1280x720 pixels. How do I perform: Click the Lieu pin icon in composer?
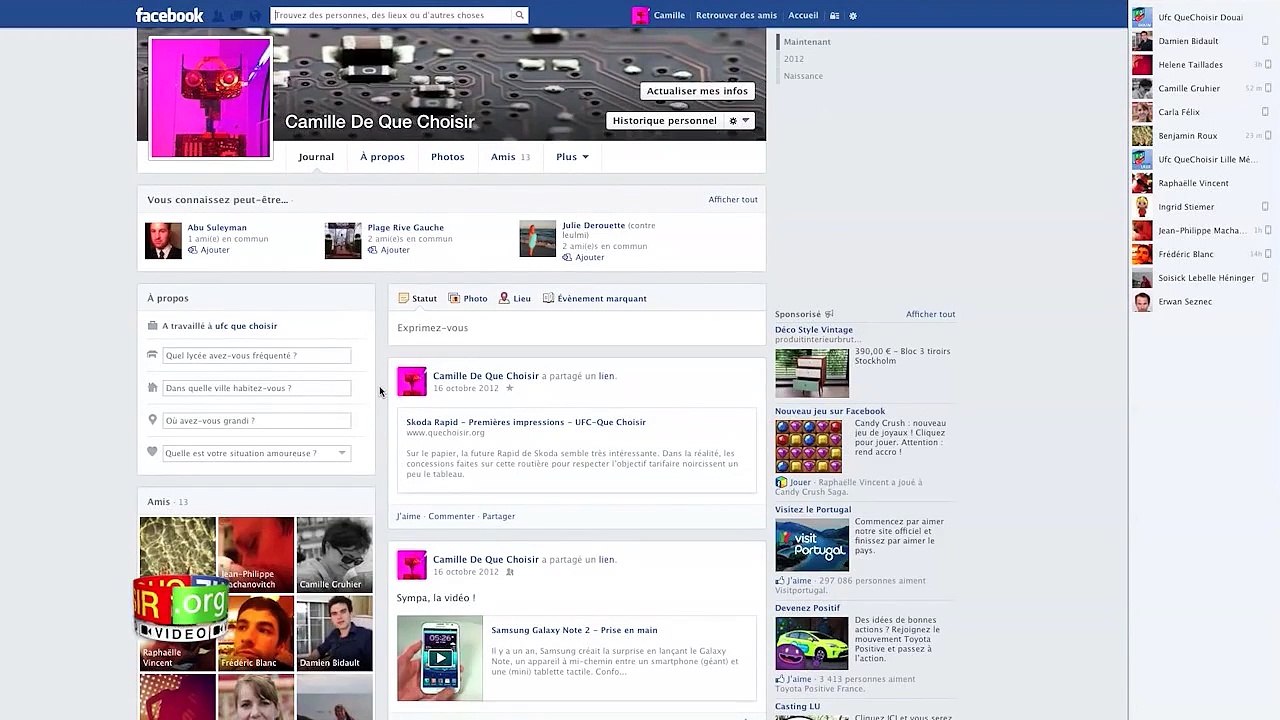coord(504,298)
